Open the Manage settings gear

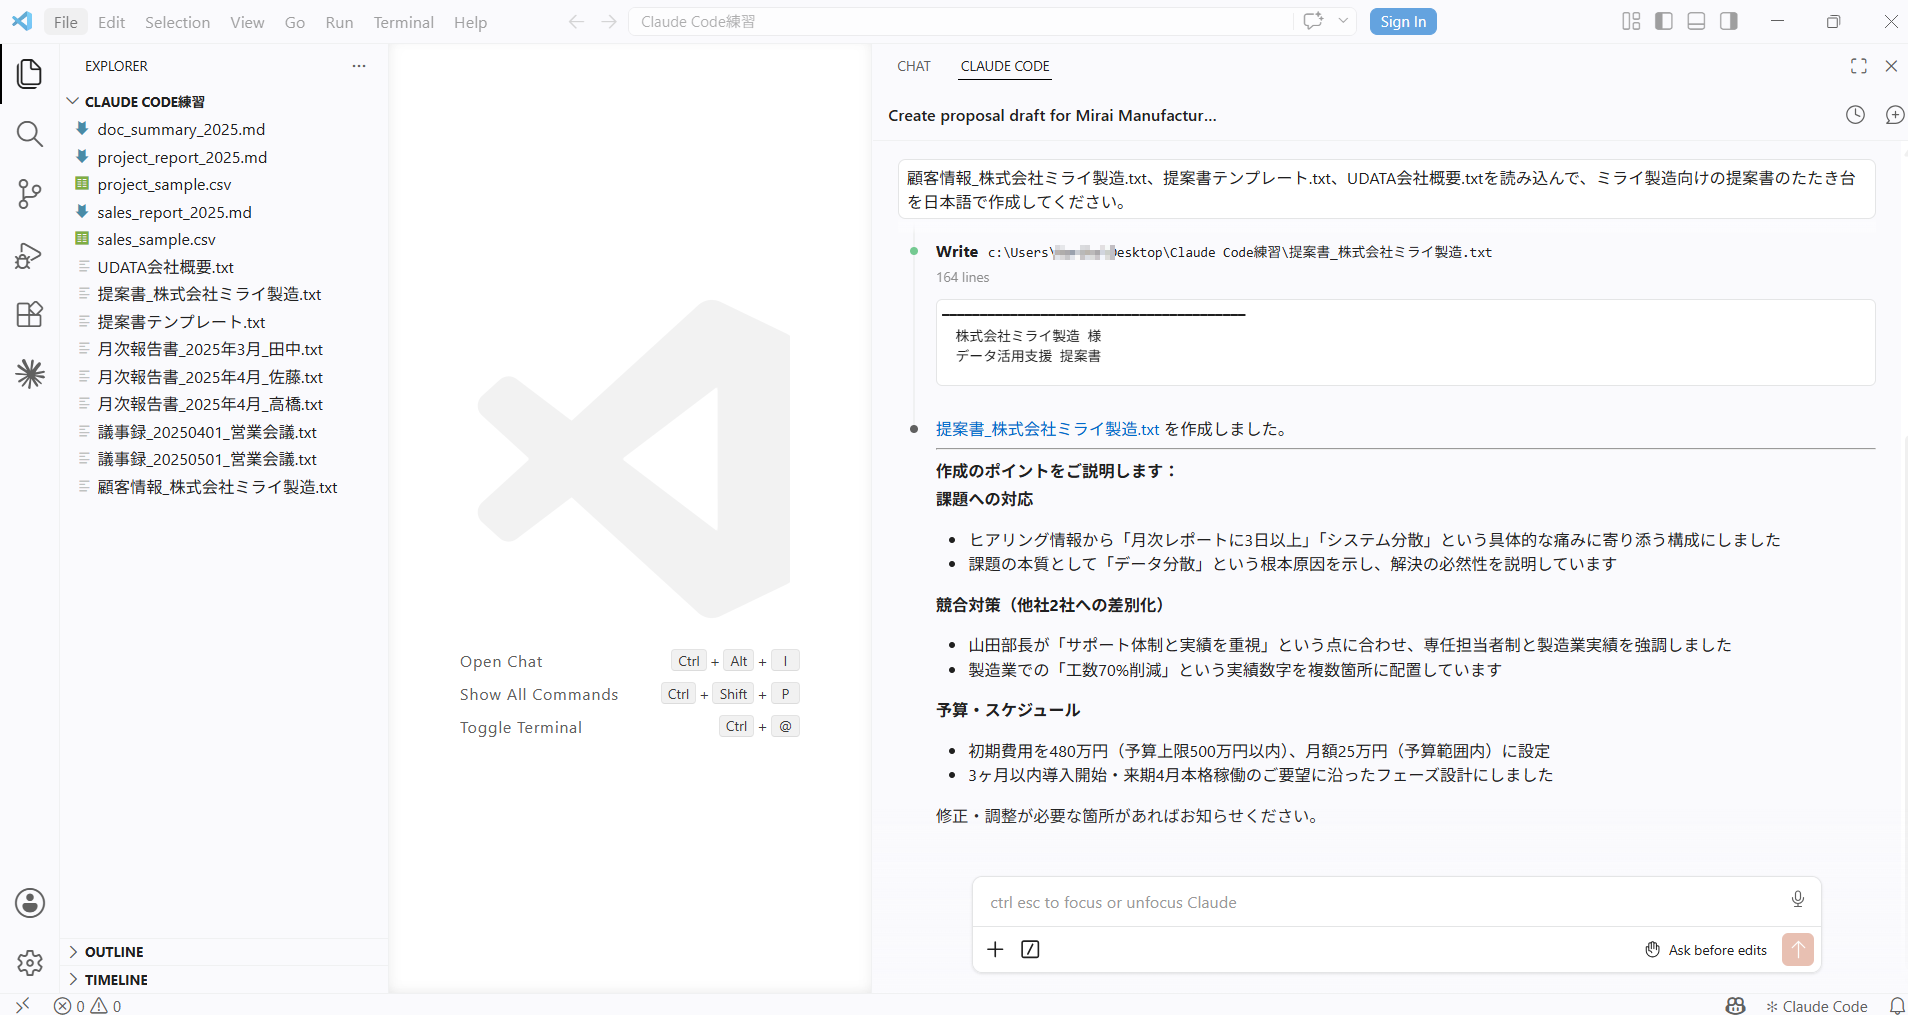pyautogui.click(x=30, y=963)
